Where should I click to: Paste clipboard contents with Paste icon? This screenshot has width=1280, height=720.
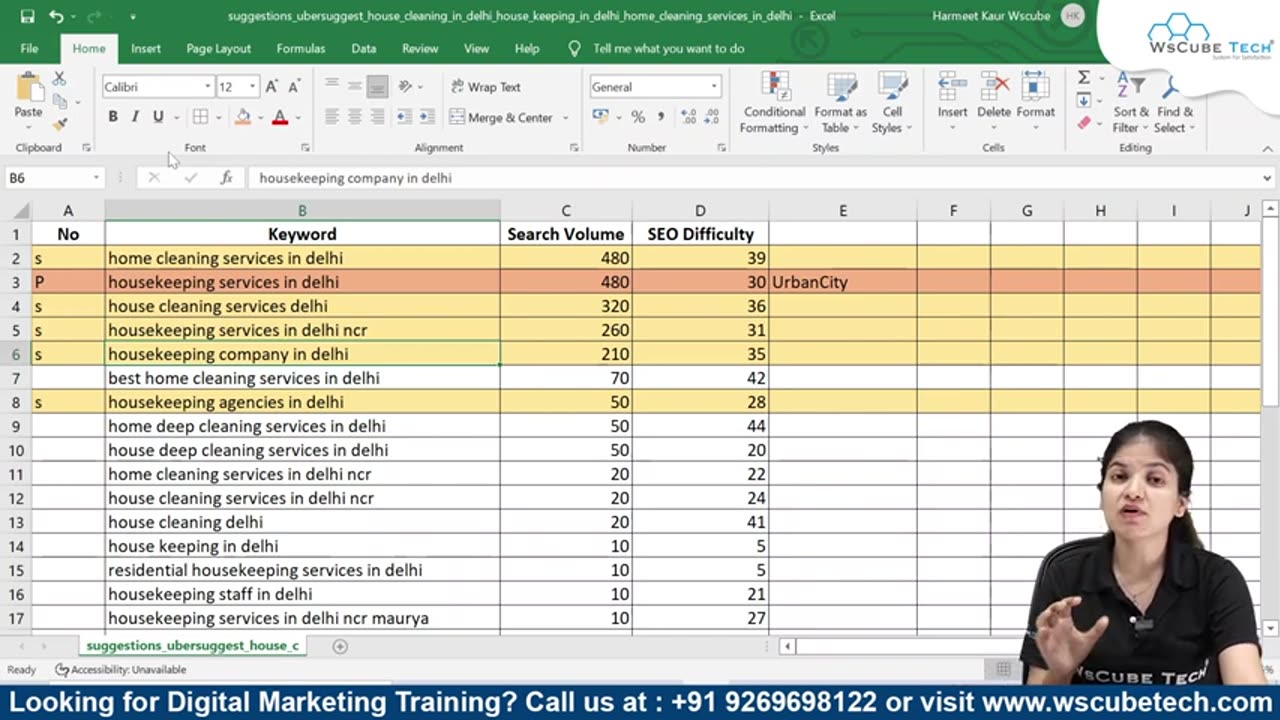(x=28, y=88)
